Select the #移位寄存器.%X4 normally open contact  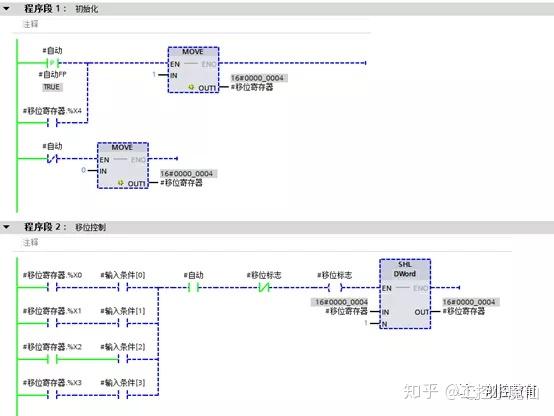coord(52,123)
